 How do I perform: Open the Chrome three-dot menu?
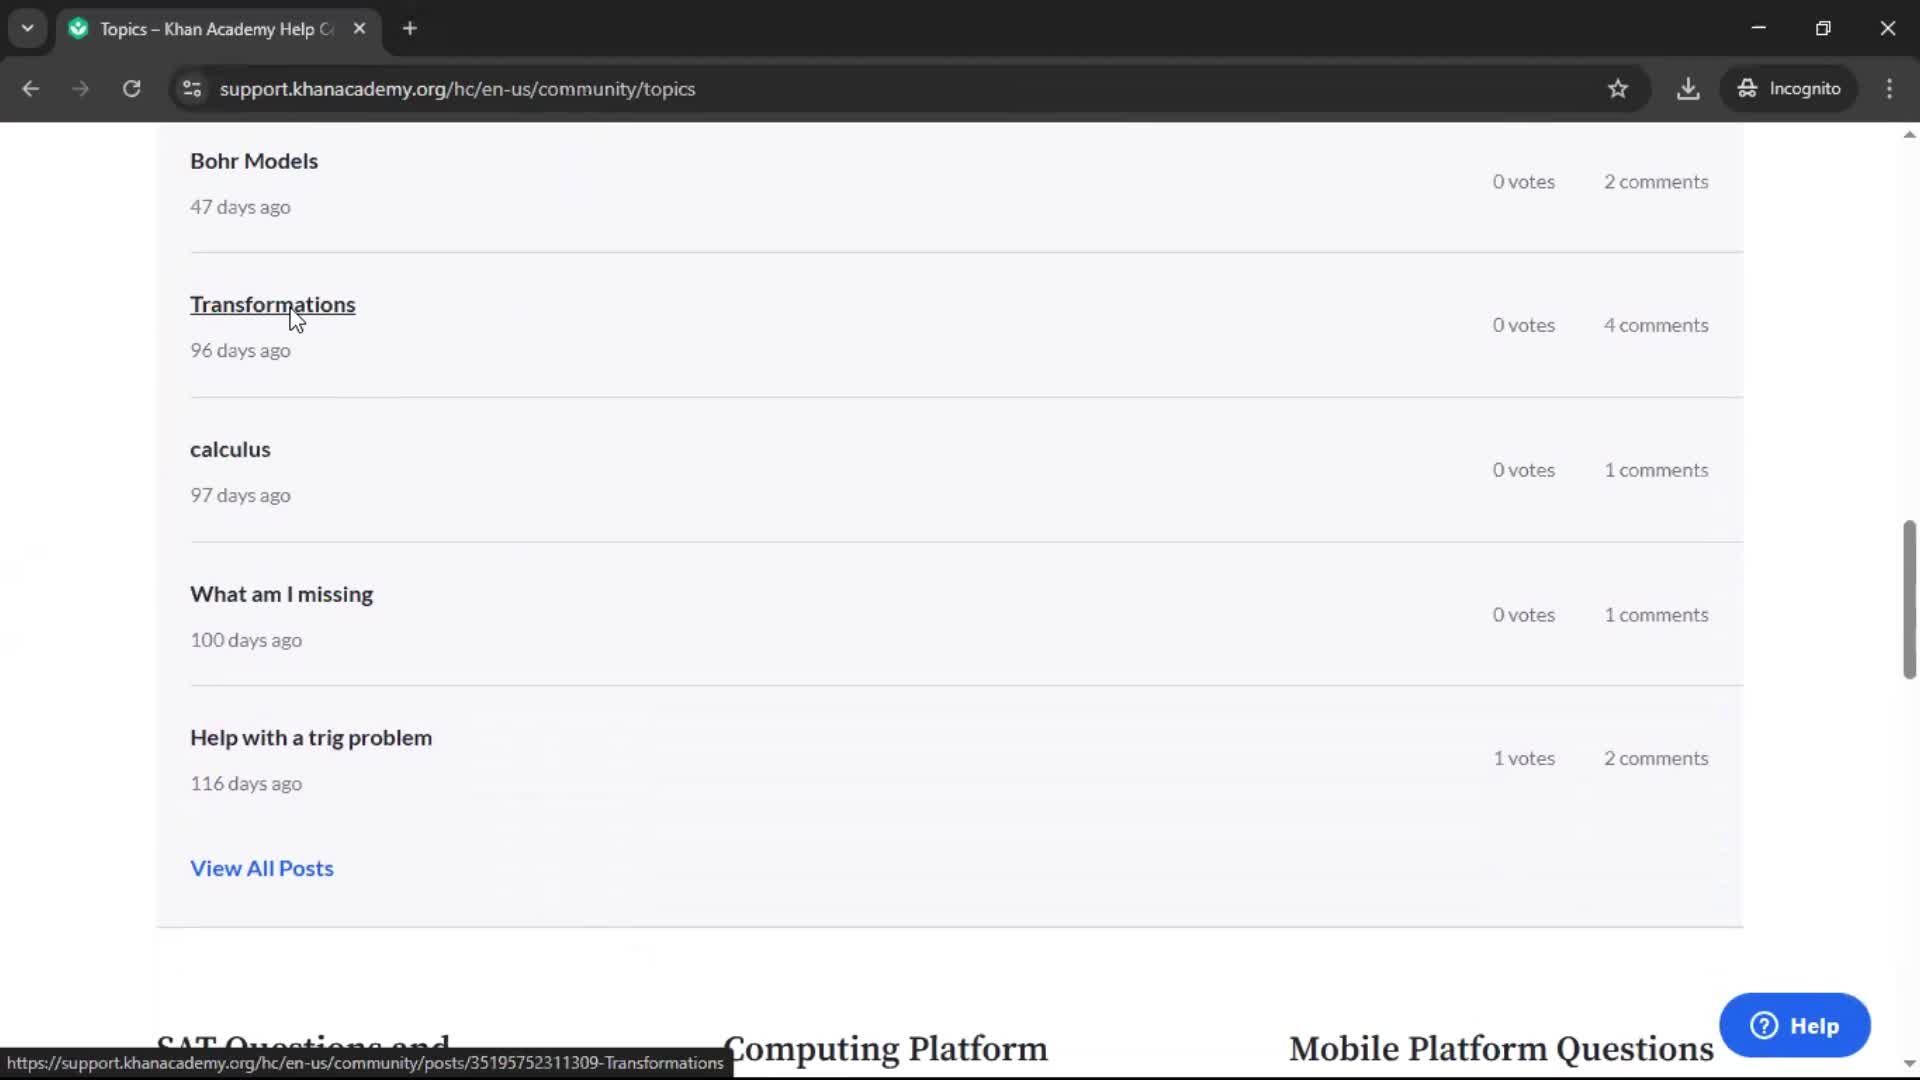pyautogui.click(x=1889, y=89)
